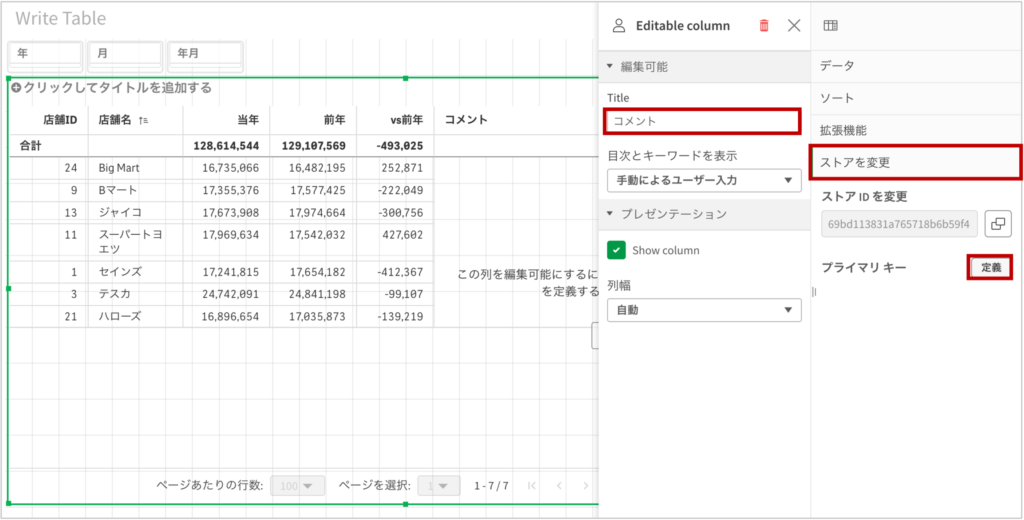This screenshot has width=1024, height=520.
Task: Open the ソート section
Action: (x=836, y=98)
